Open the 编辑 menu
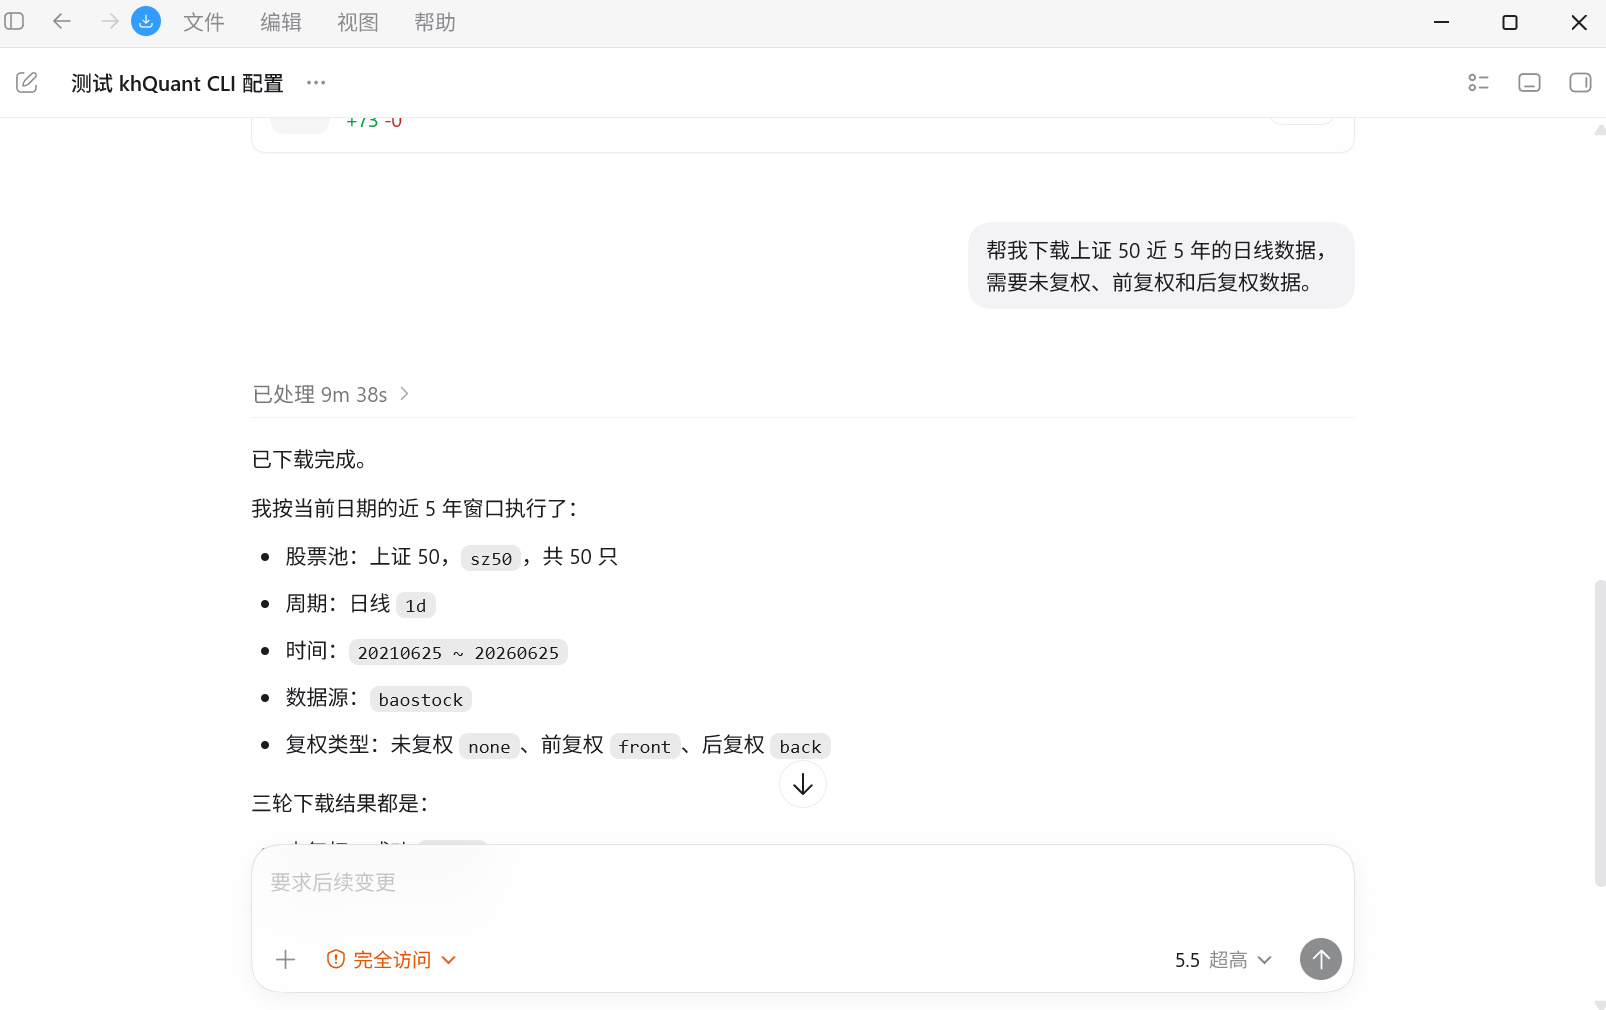This screenshot has height=1010, width=1606. (x=281, y=22)
